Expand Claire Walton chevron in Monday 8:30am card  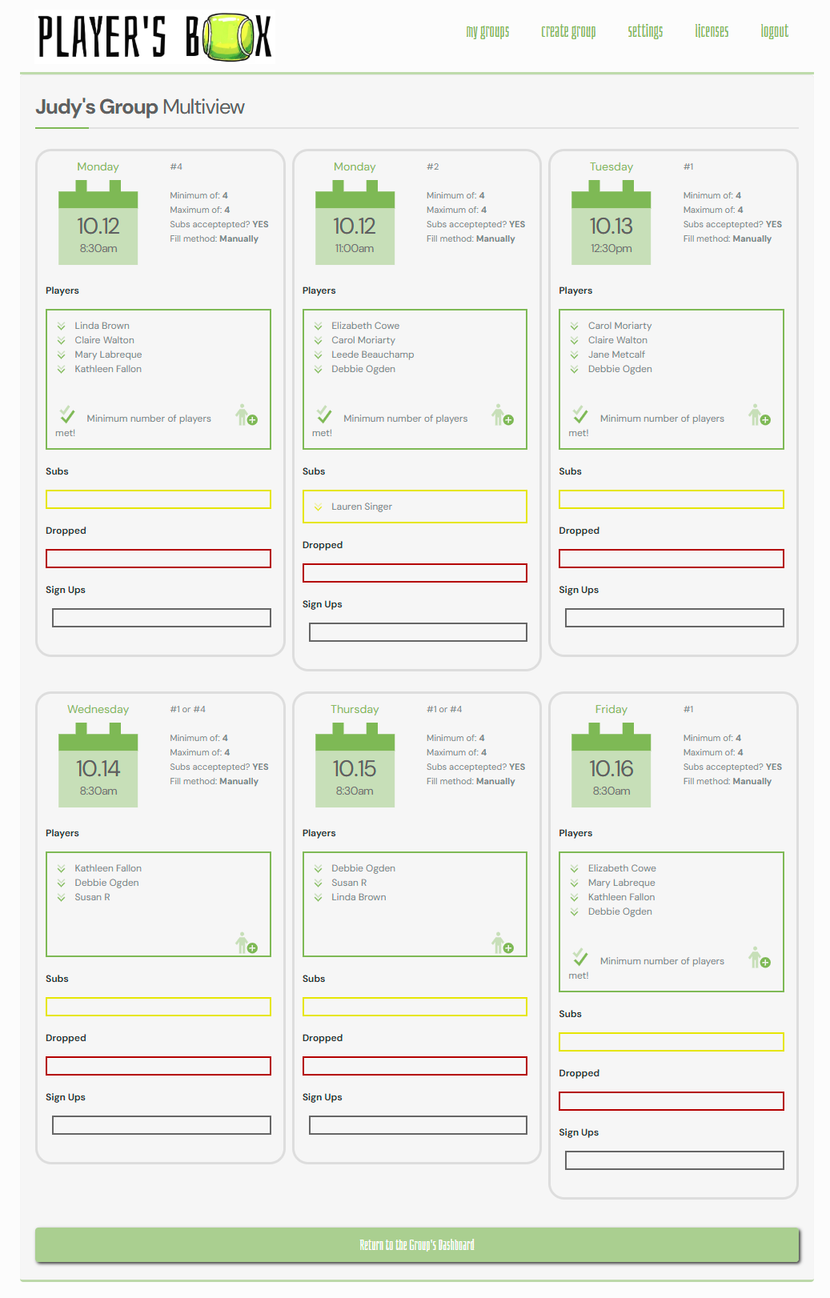pos(62,340)
